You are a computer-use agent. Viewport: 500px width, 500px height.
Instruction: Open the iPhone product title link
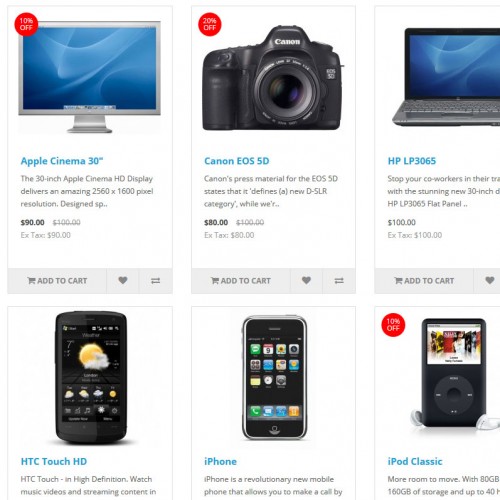click(x=220, y=462)
